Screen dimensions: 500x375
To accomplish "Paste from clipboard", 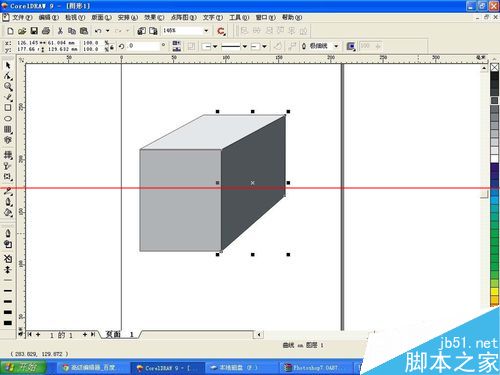I will [84, 31].
